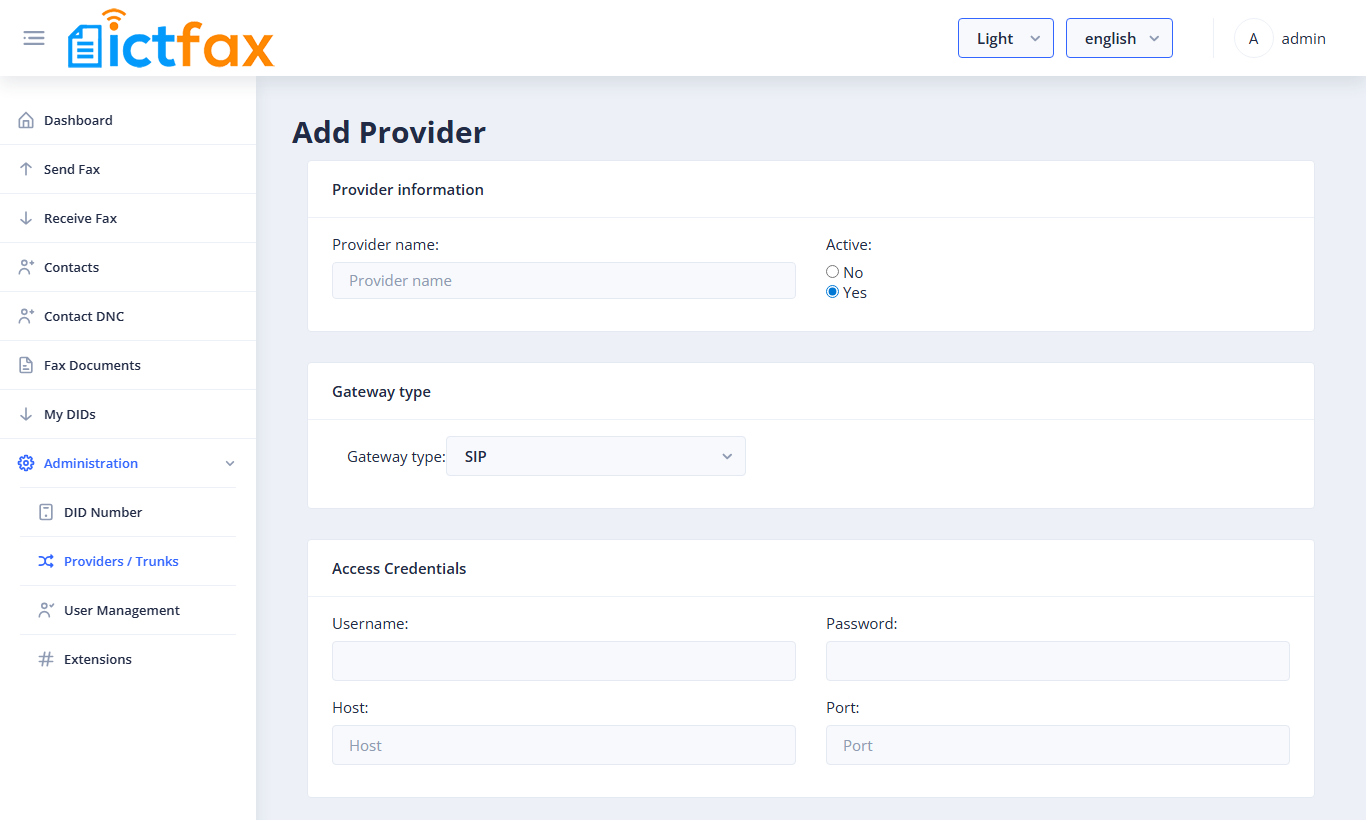Click the DID Number phone icon
1366x820 pixels.
coord(46,512)
